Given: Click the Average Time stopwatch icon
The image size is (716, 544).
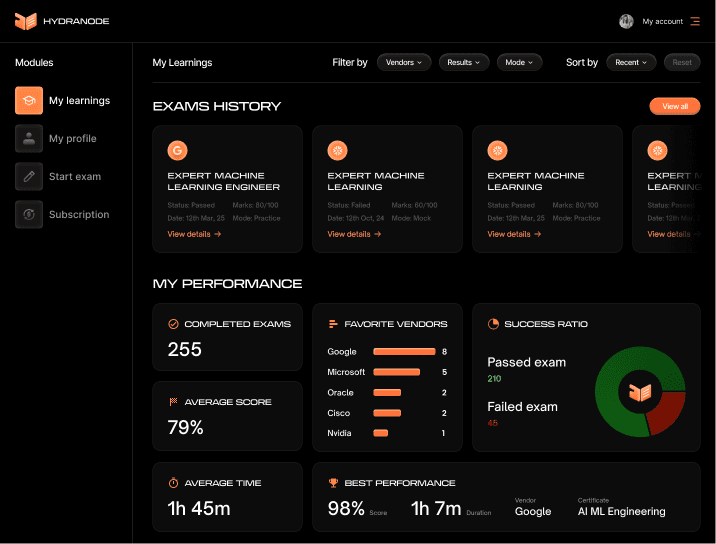Looking at the screenshot, I should tap(173, 483).
